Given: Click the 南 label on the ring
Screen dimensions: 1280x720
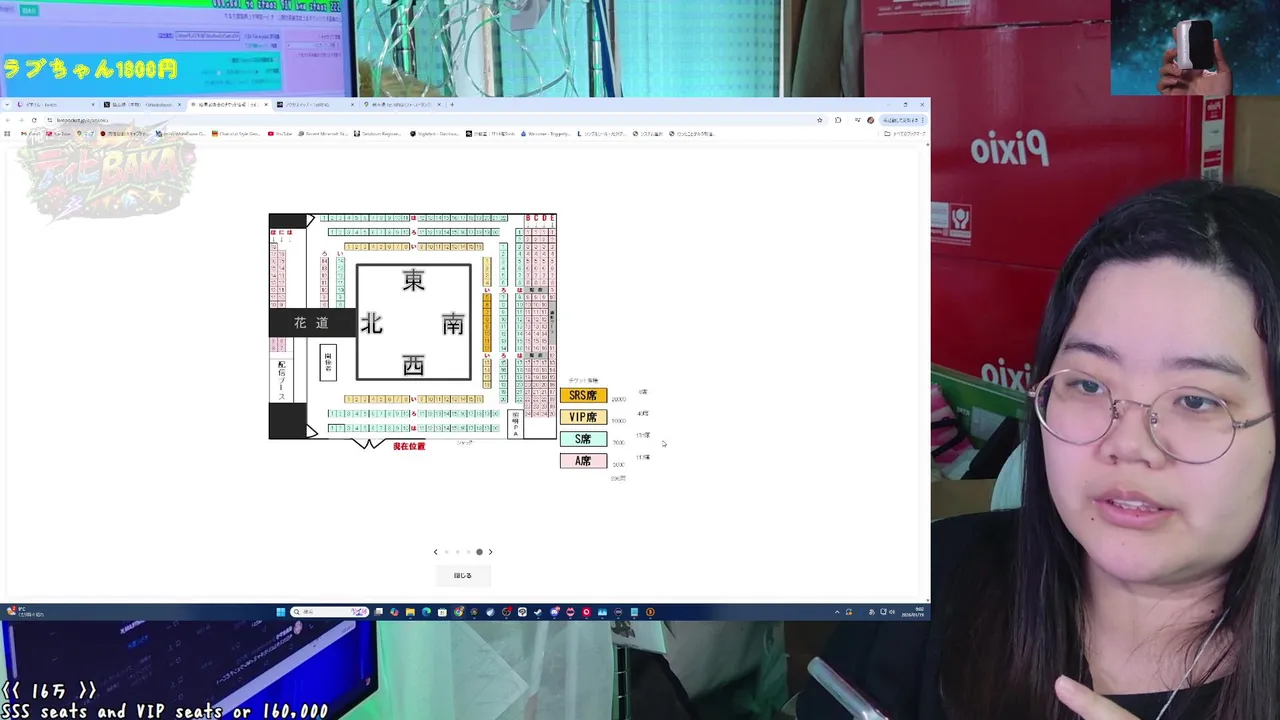Looking at the screenshot, I should (x=453, y=324).
